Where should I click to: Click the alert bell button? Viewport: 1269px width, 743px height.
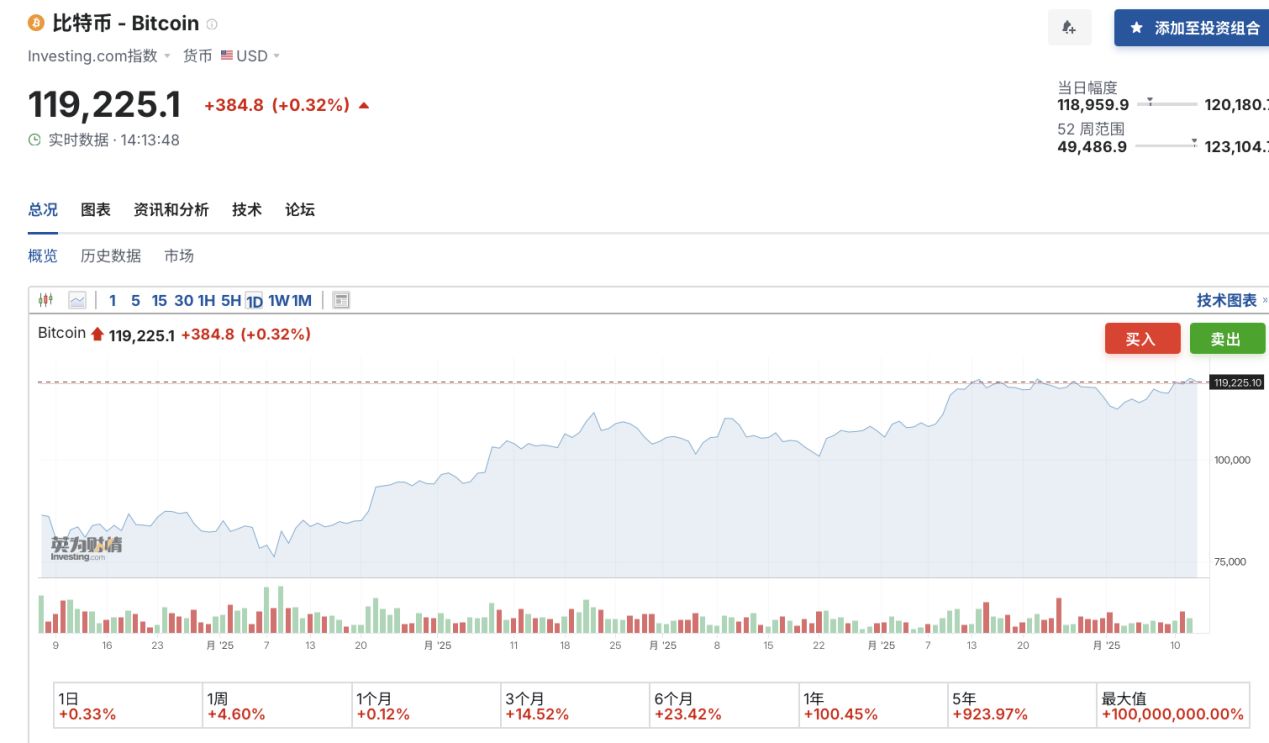click(1069, 28)
